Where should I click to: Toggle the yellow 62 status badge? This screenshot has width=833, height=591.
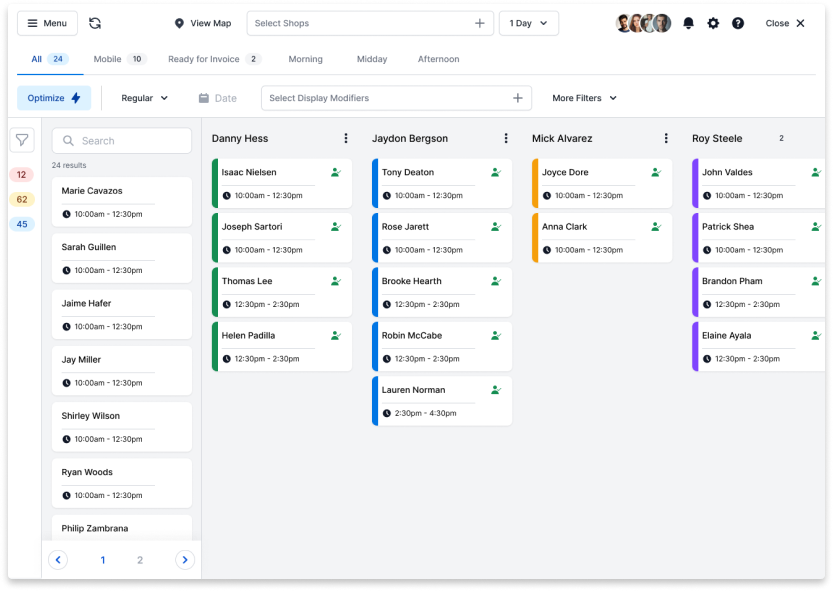pyautogui.click(x=22, y=199)
